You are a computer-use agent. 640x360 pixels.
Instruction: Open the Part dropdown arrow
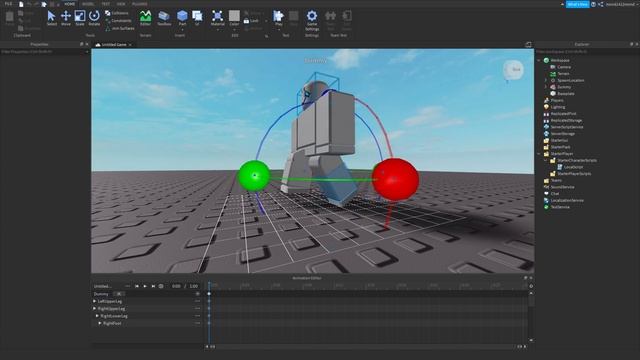pos(182,29)
